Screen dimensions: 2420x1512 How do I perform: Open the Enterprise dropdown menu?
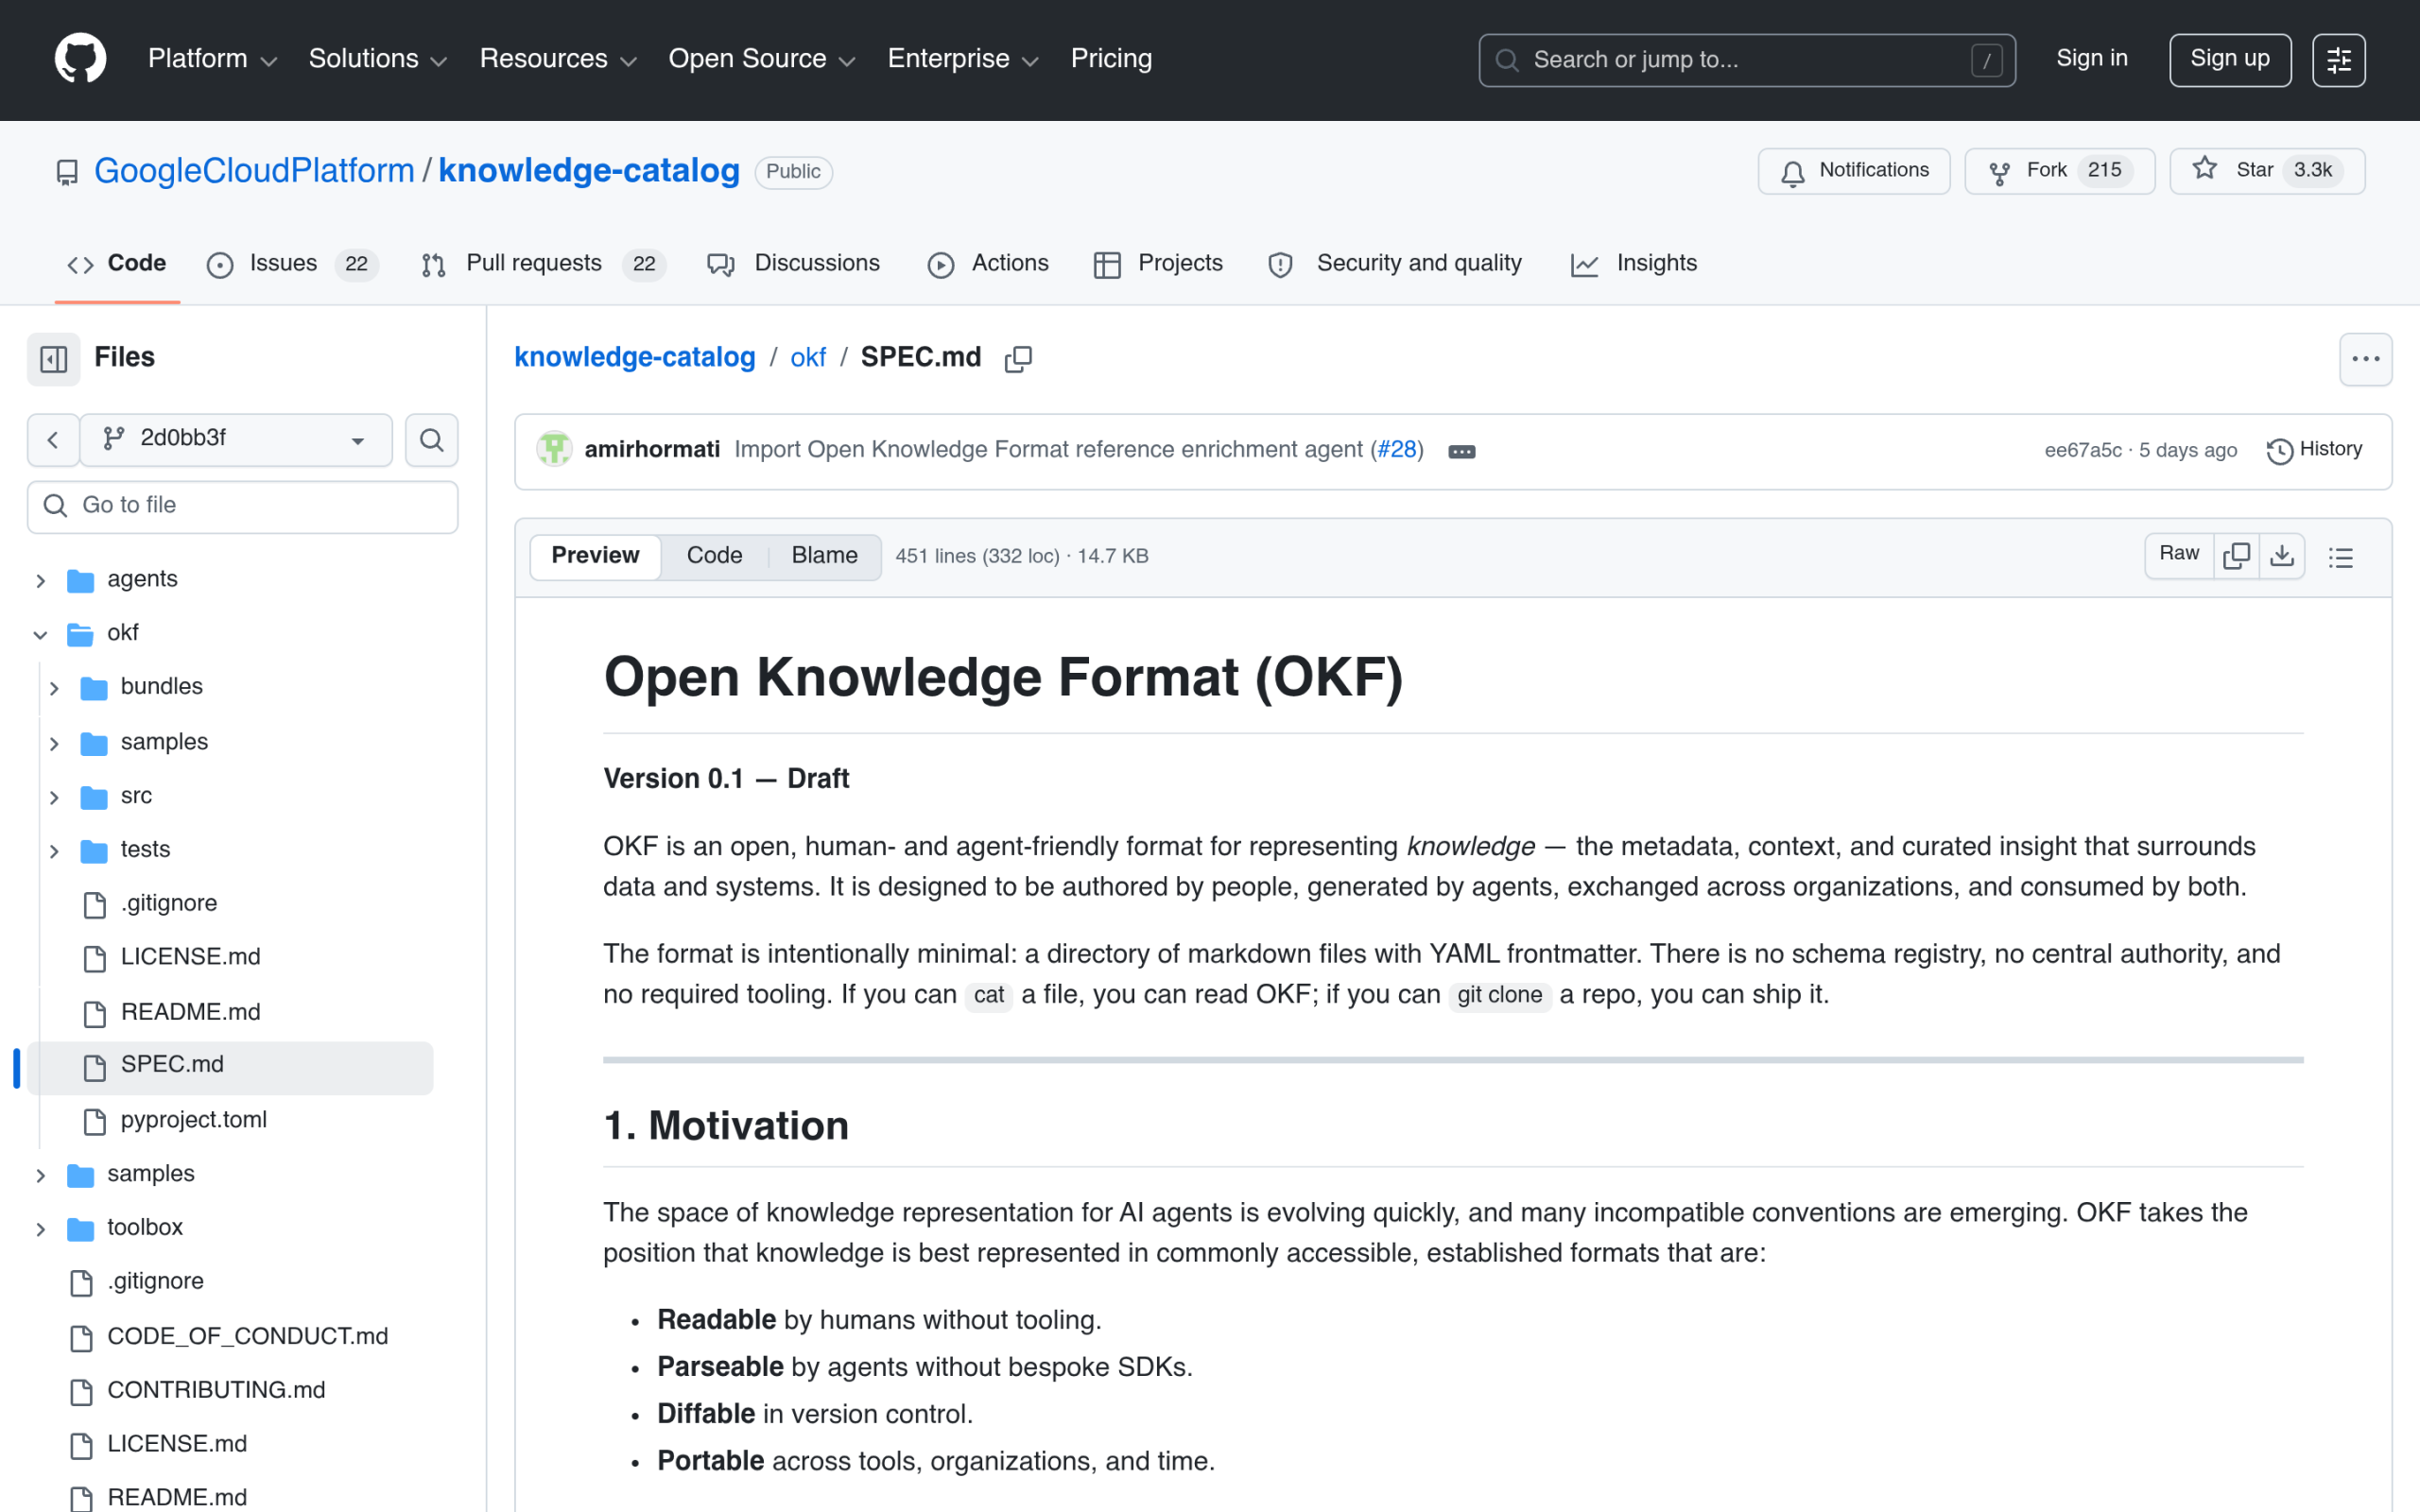coord(963,59)
